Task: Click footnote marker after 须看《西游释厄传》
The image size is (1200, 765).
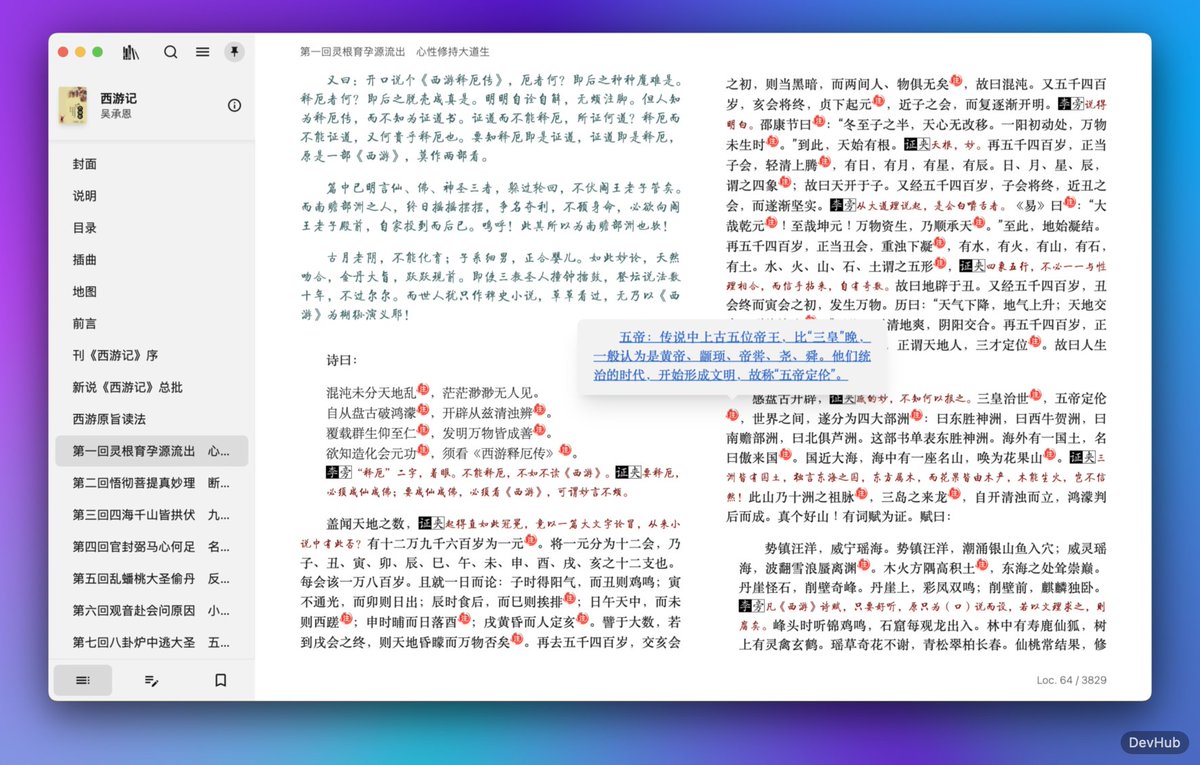Action: [565, 448]
